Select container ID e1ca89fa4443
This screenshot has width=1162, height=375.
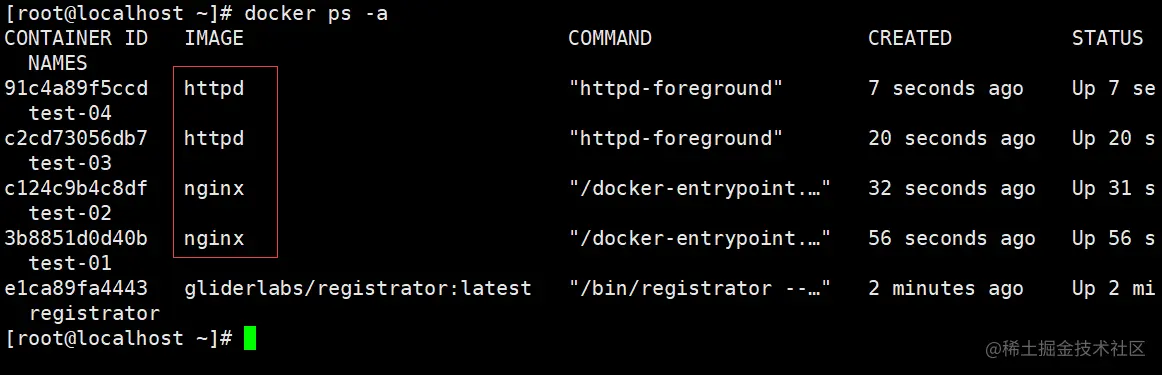click(x=76, y=288)
